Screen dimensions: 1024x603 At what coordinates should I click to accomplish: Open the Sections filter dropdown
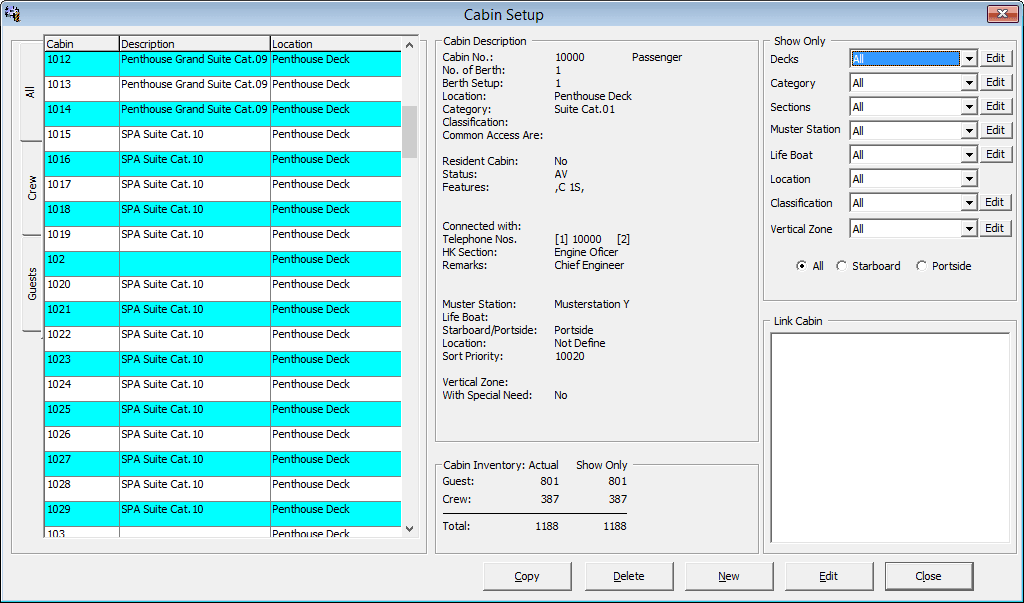click(971, 106)
